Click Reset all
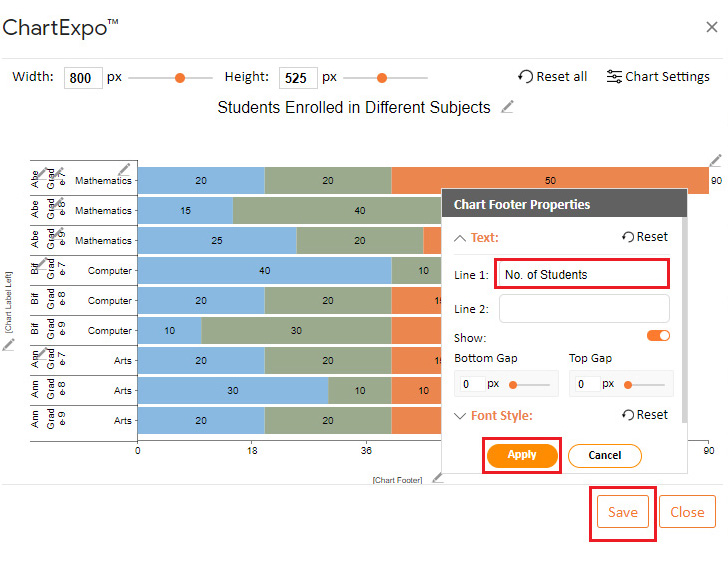 point(552,76)
